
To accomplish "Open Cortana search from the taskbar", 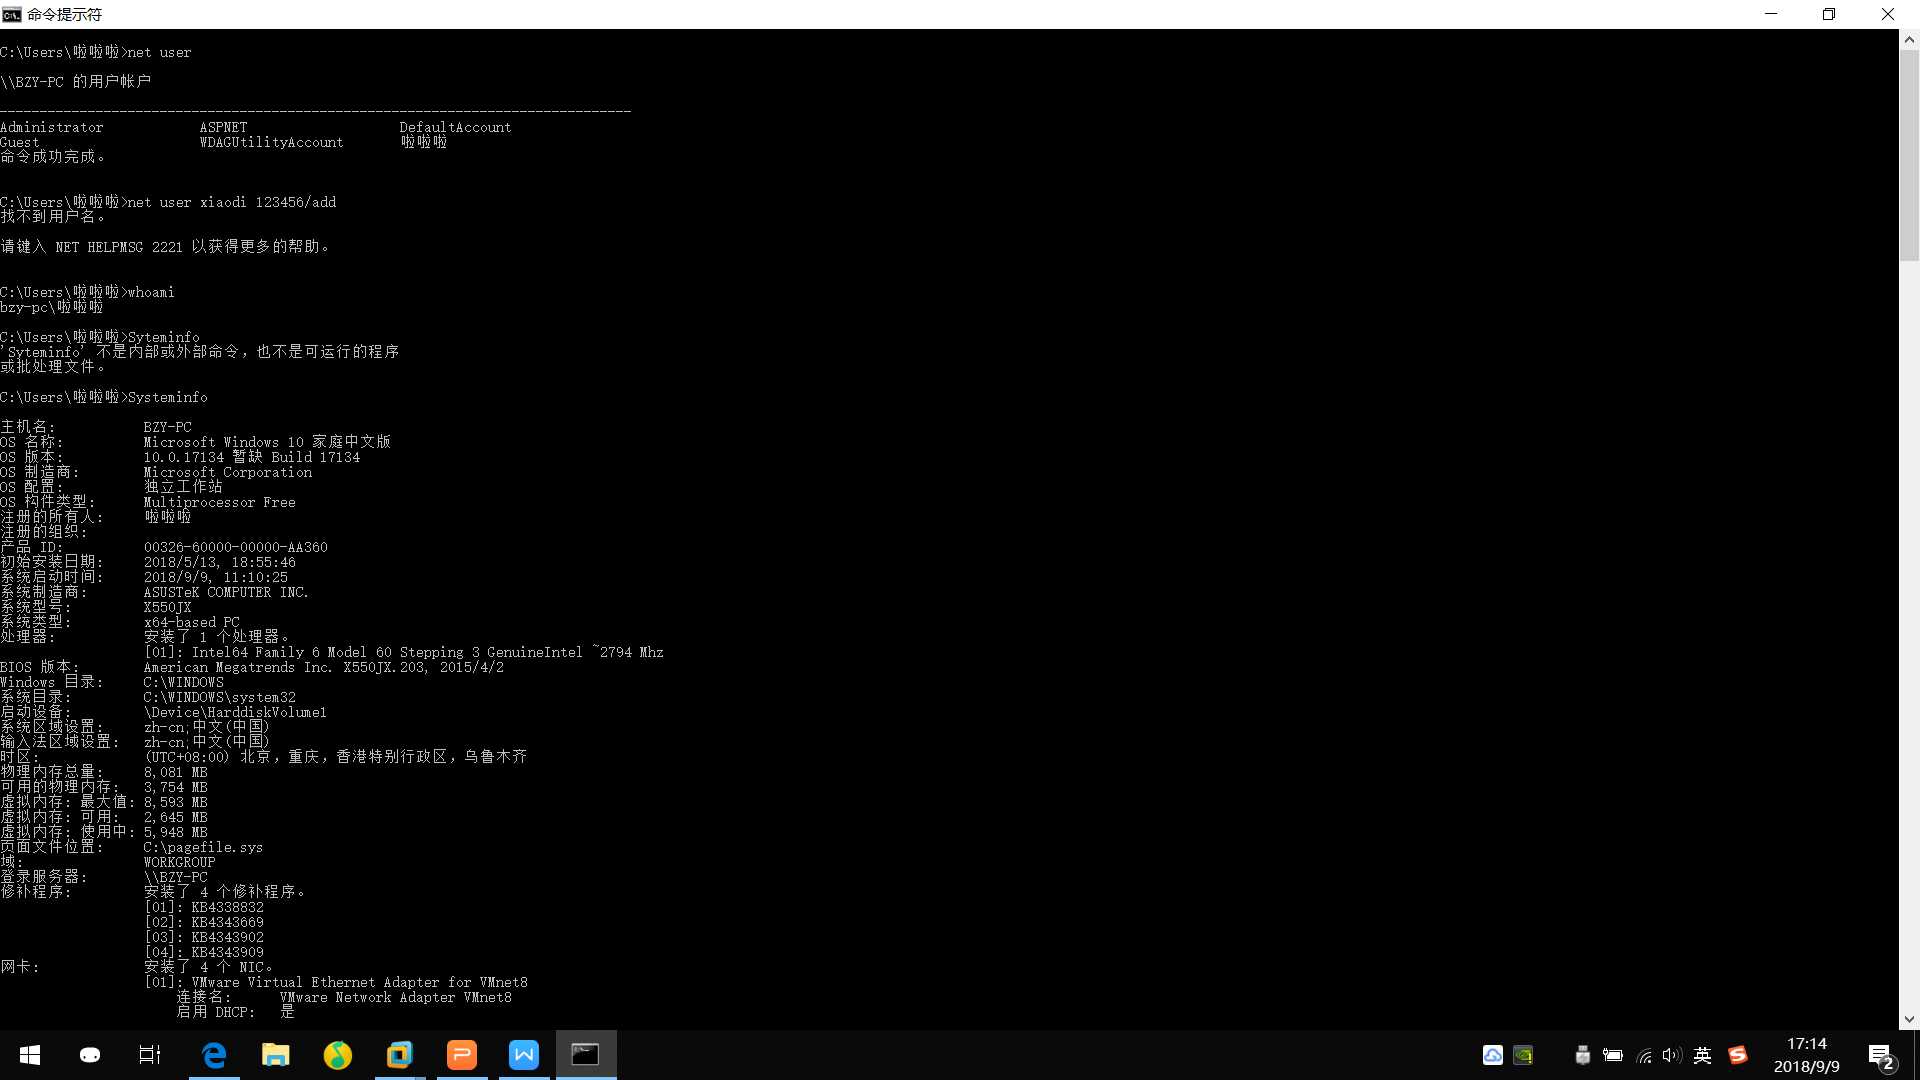I will tap(90, 1055).
